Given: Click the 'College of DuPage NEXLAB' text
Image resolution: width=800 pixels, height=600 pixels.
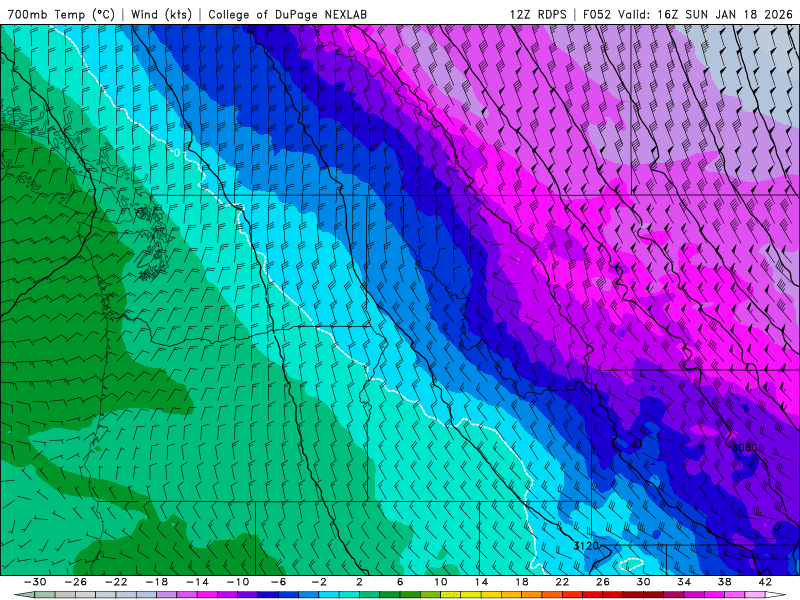Looking at the screenshot, I should click(287, 14).
